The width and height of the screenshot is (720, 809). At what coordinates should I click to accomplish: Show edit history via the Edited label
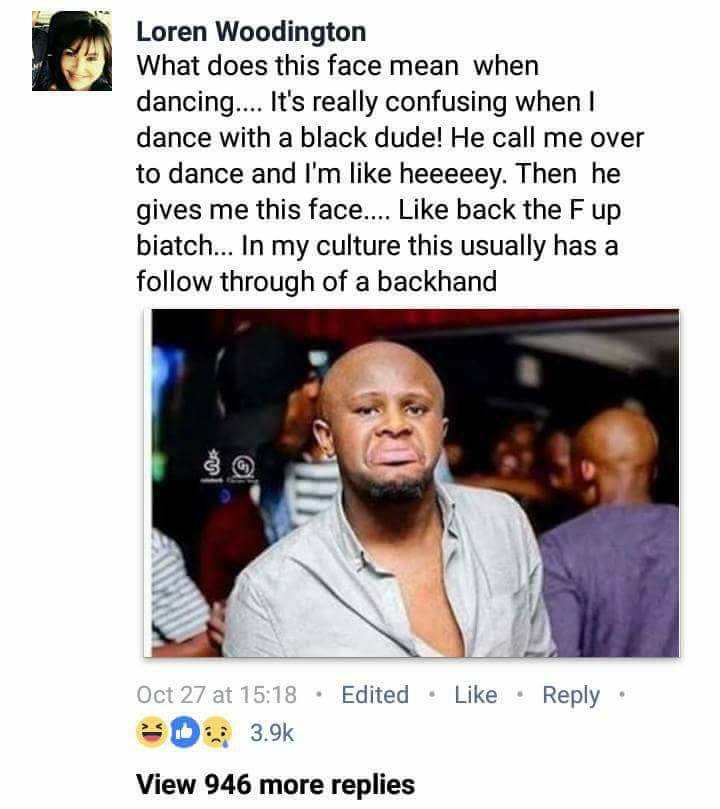point(375,695)
